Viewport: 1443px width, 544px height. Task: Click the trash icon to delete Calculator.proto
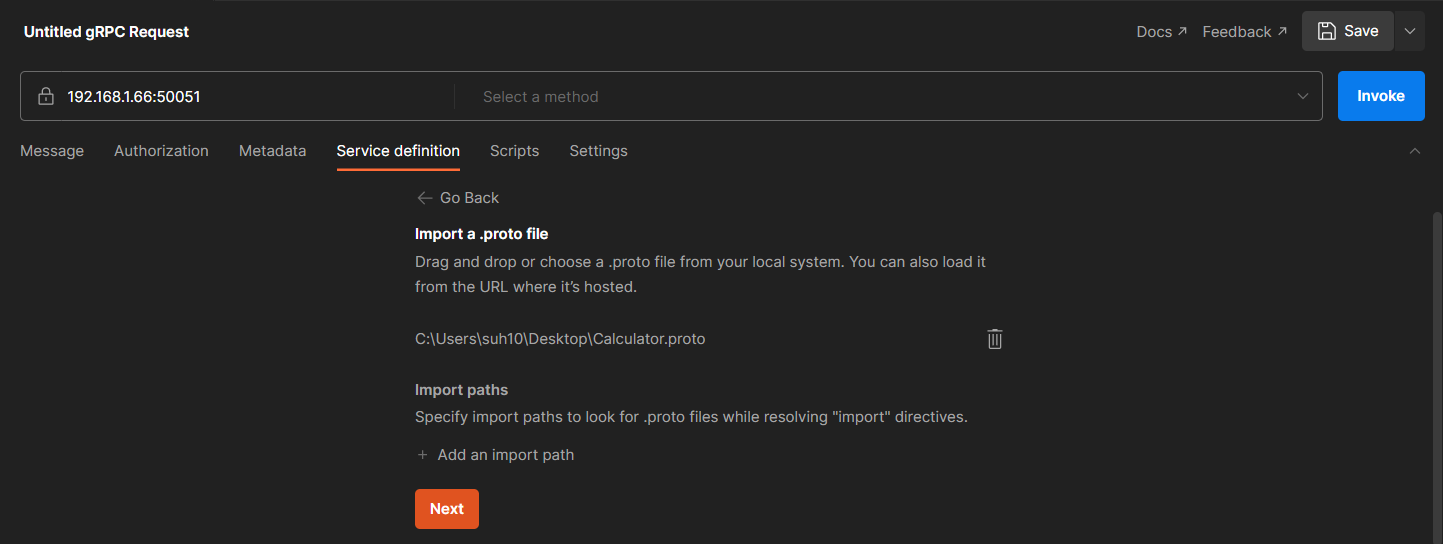click(994, 339)
